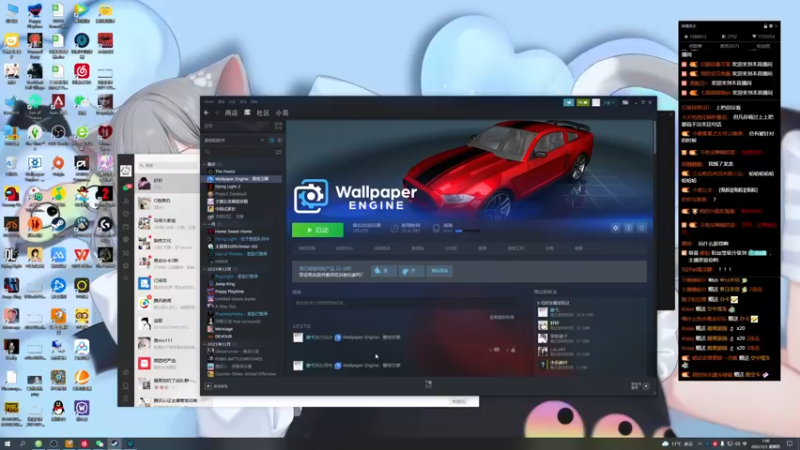The height and width of the screenshot is (450, 800).
Task: Select Dying Light 2 in library list
Action: point(227,187)
